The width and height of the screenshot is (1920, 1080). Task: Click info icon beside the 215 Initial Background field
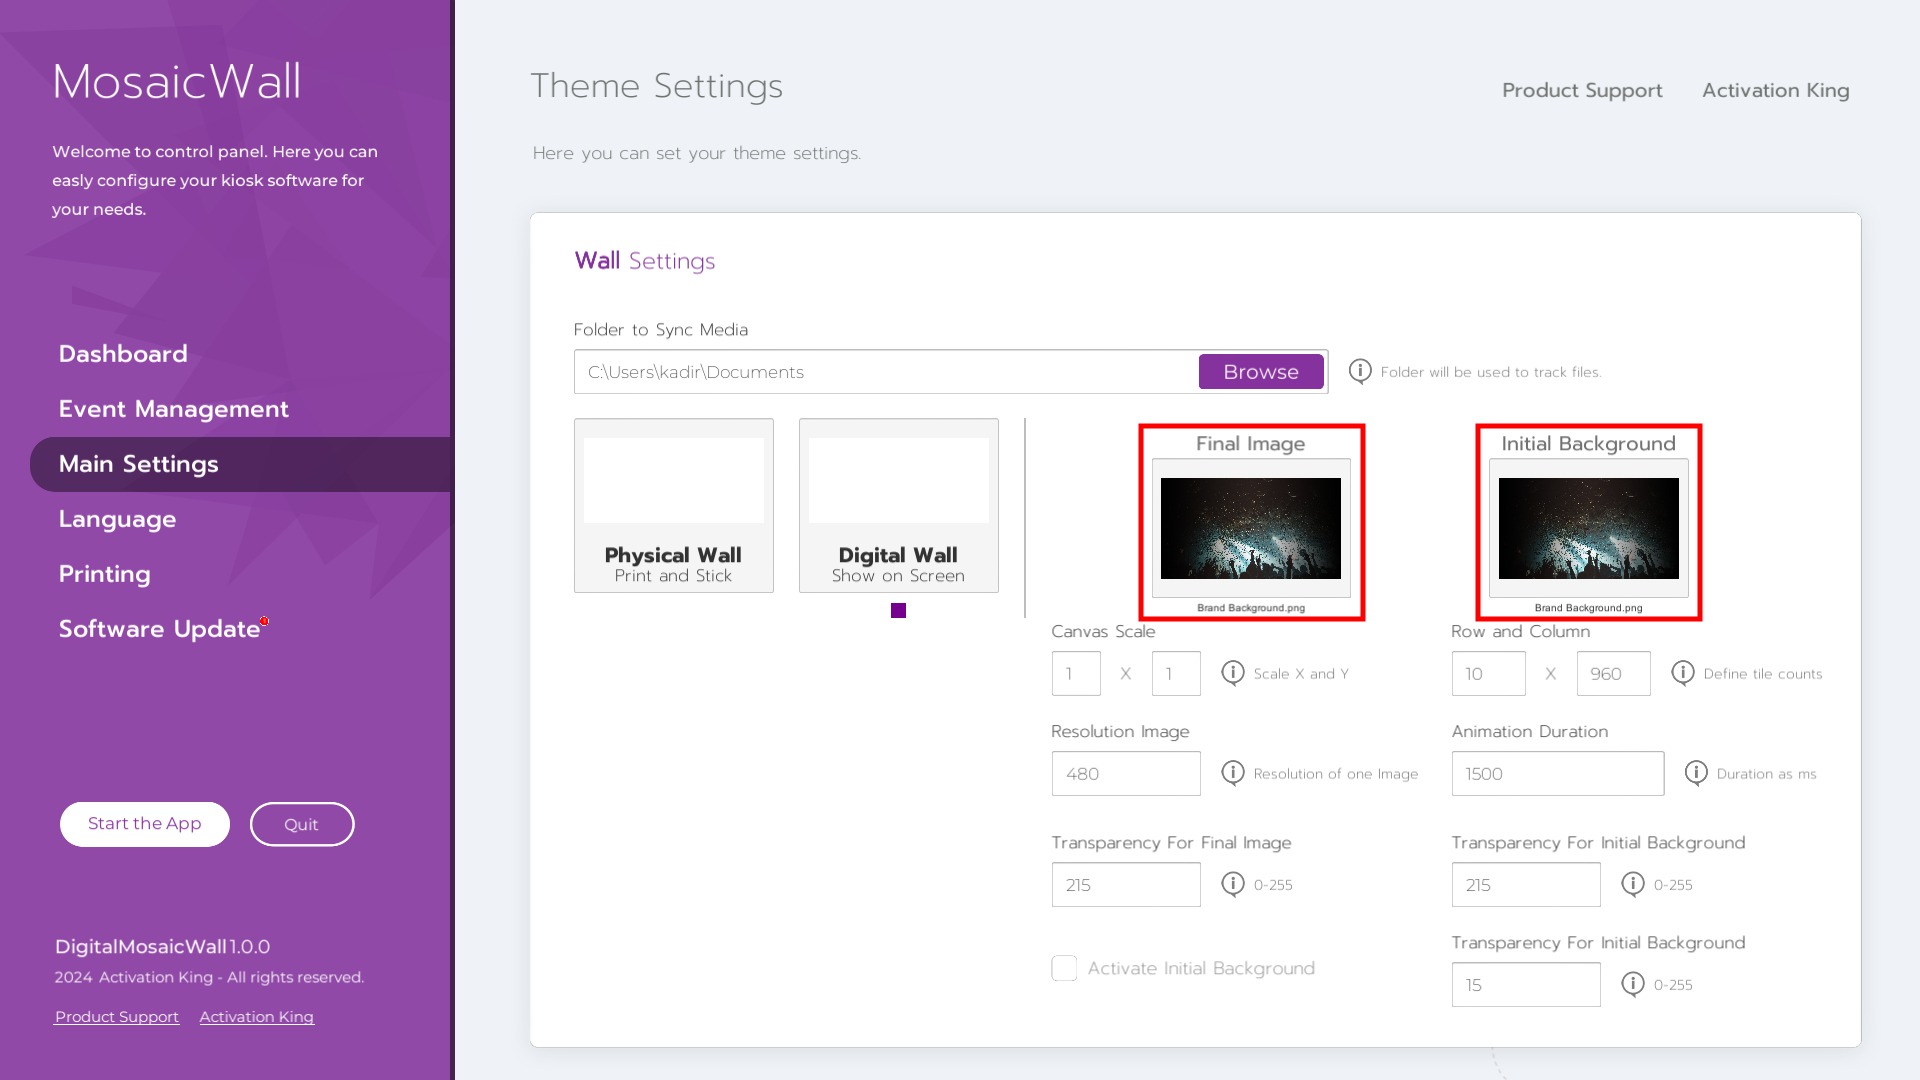coord(1632,883)
